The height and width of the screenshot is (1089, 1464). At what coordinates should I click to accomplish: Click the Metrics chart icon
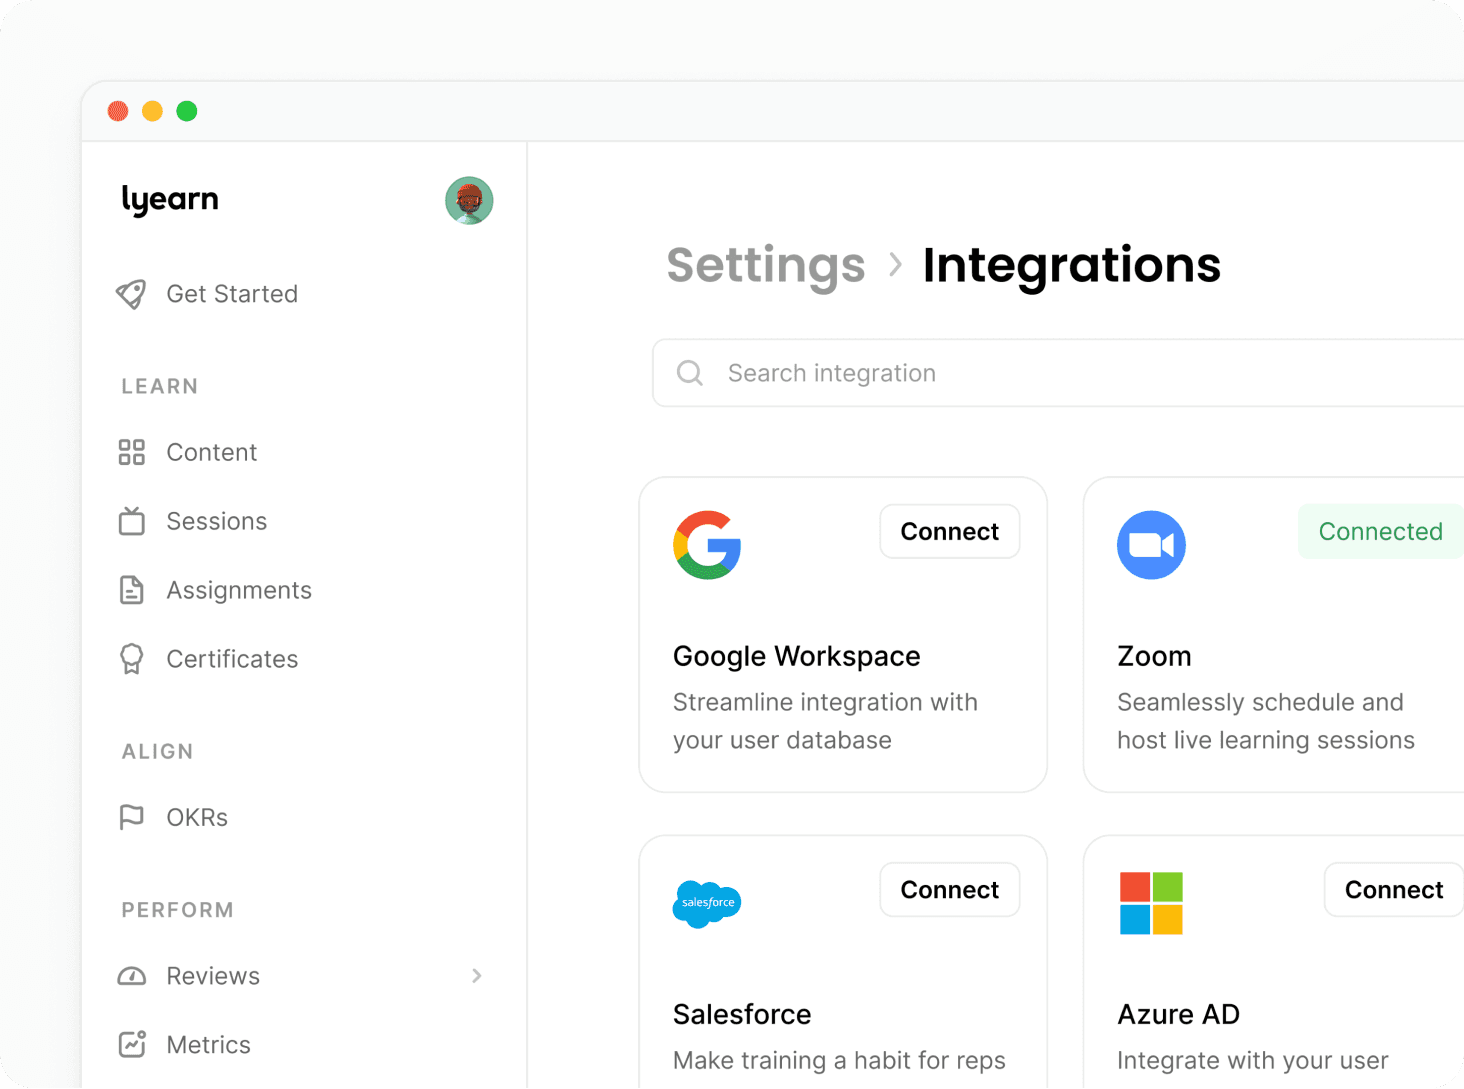131,1044
